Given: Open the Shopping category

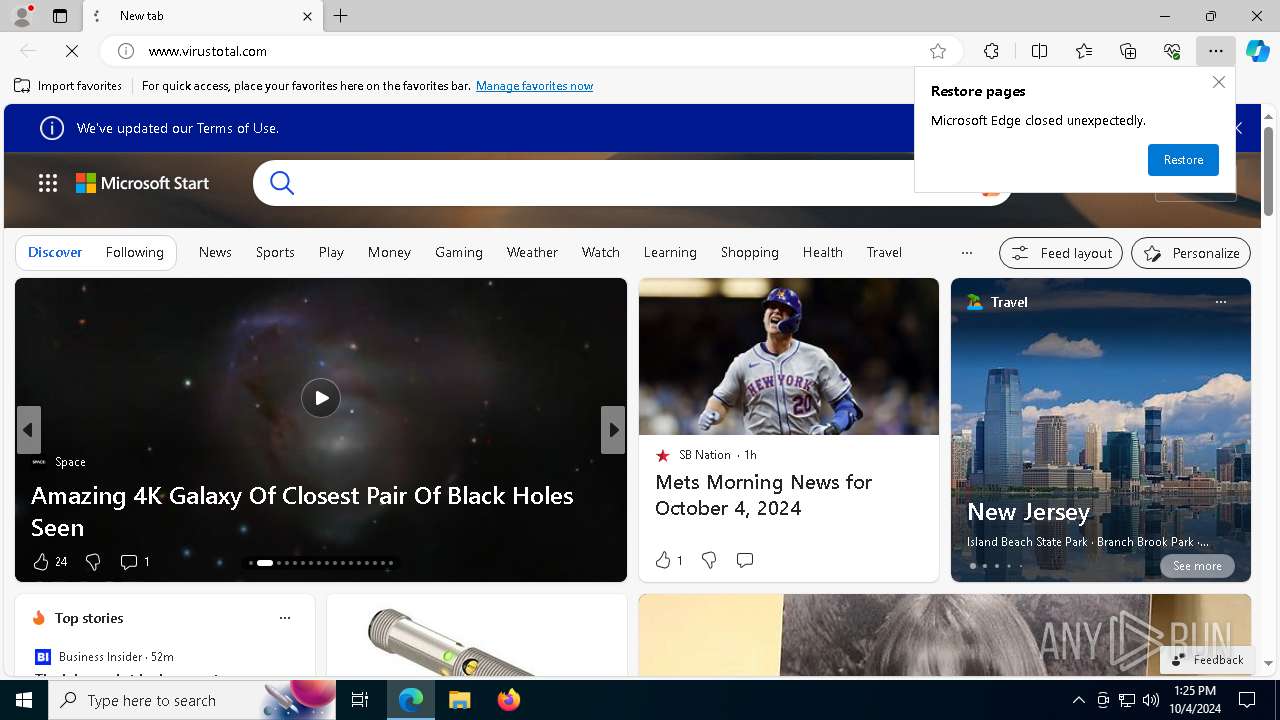Looking at the screenshot, I should [750, 252].
